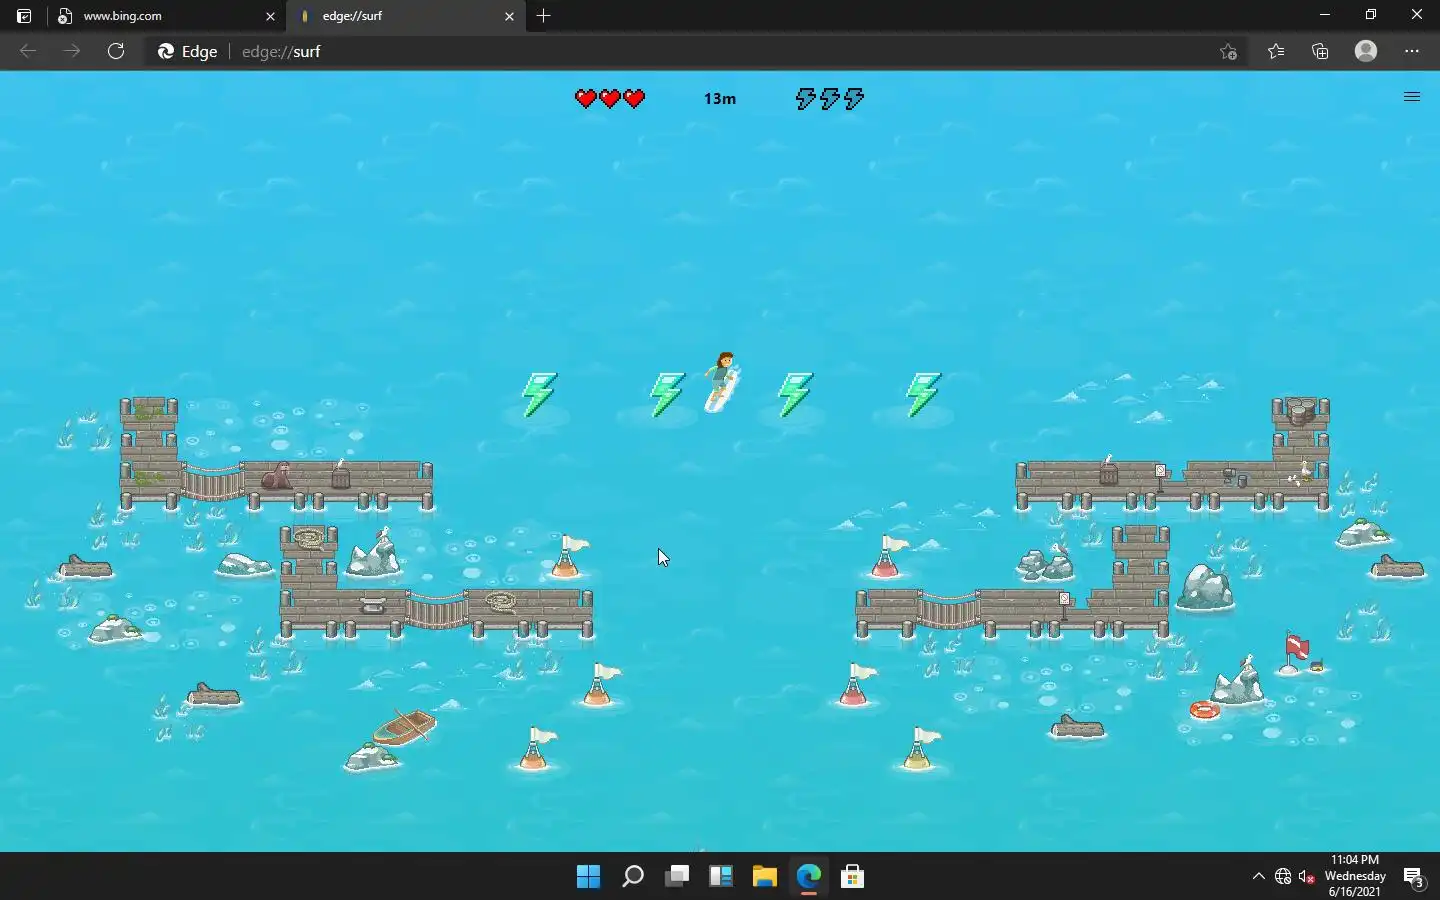Click the surfer character on the board
The image size is (1440, 900).
coord(722,381)
